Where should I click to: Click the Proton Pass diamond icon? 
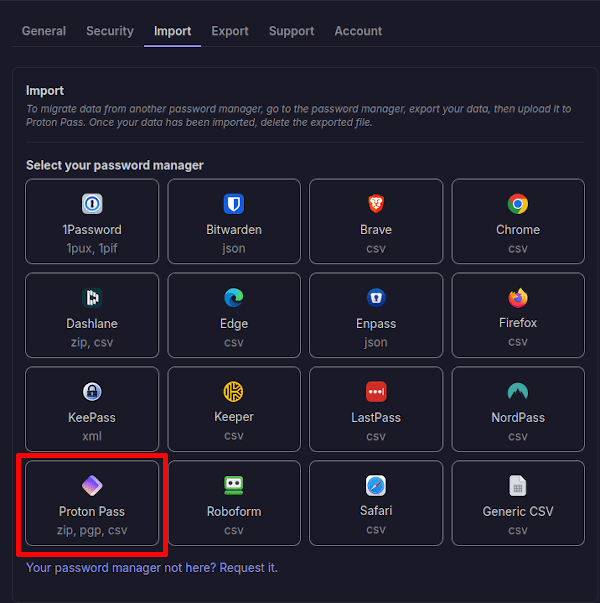[92, 485]
